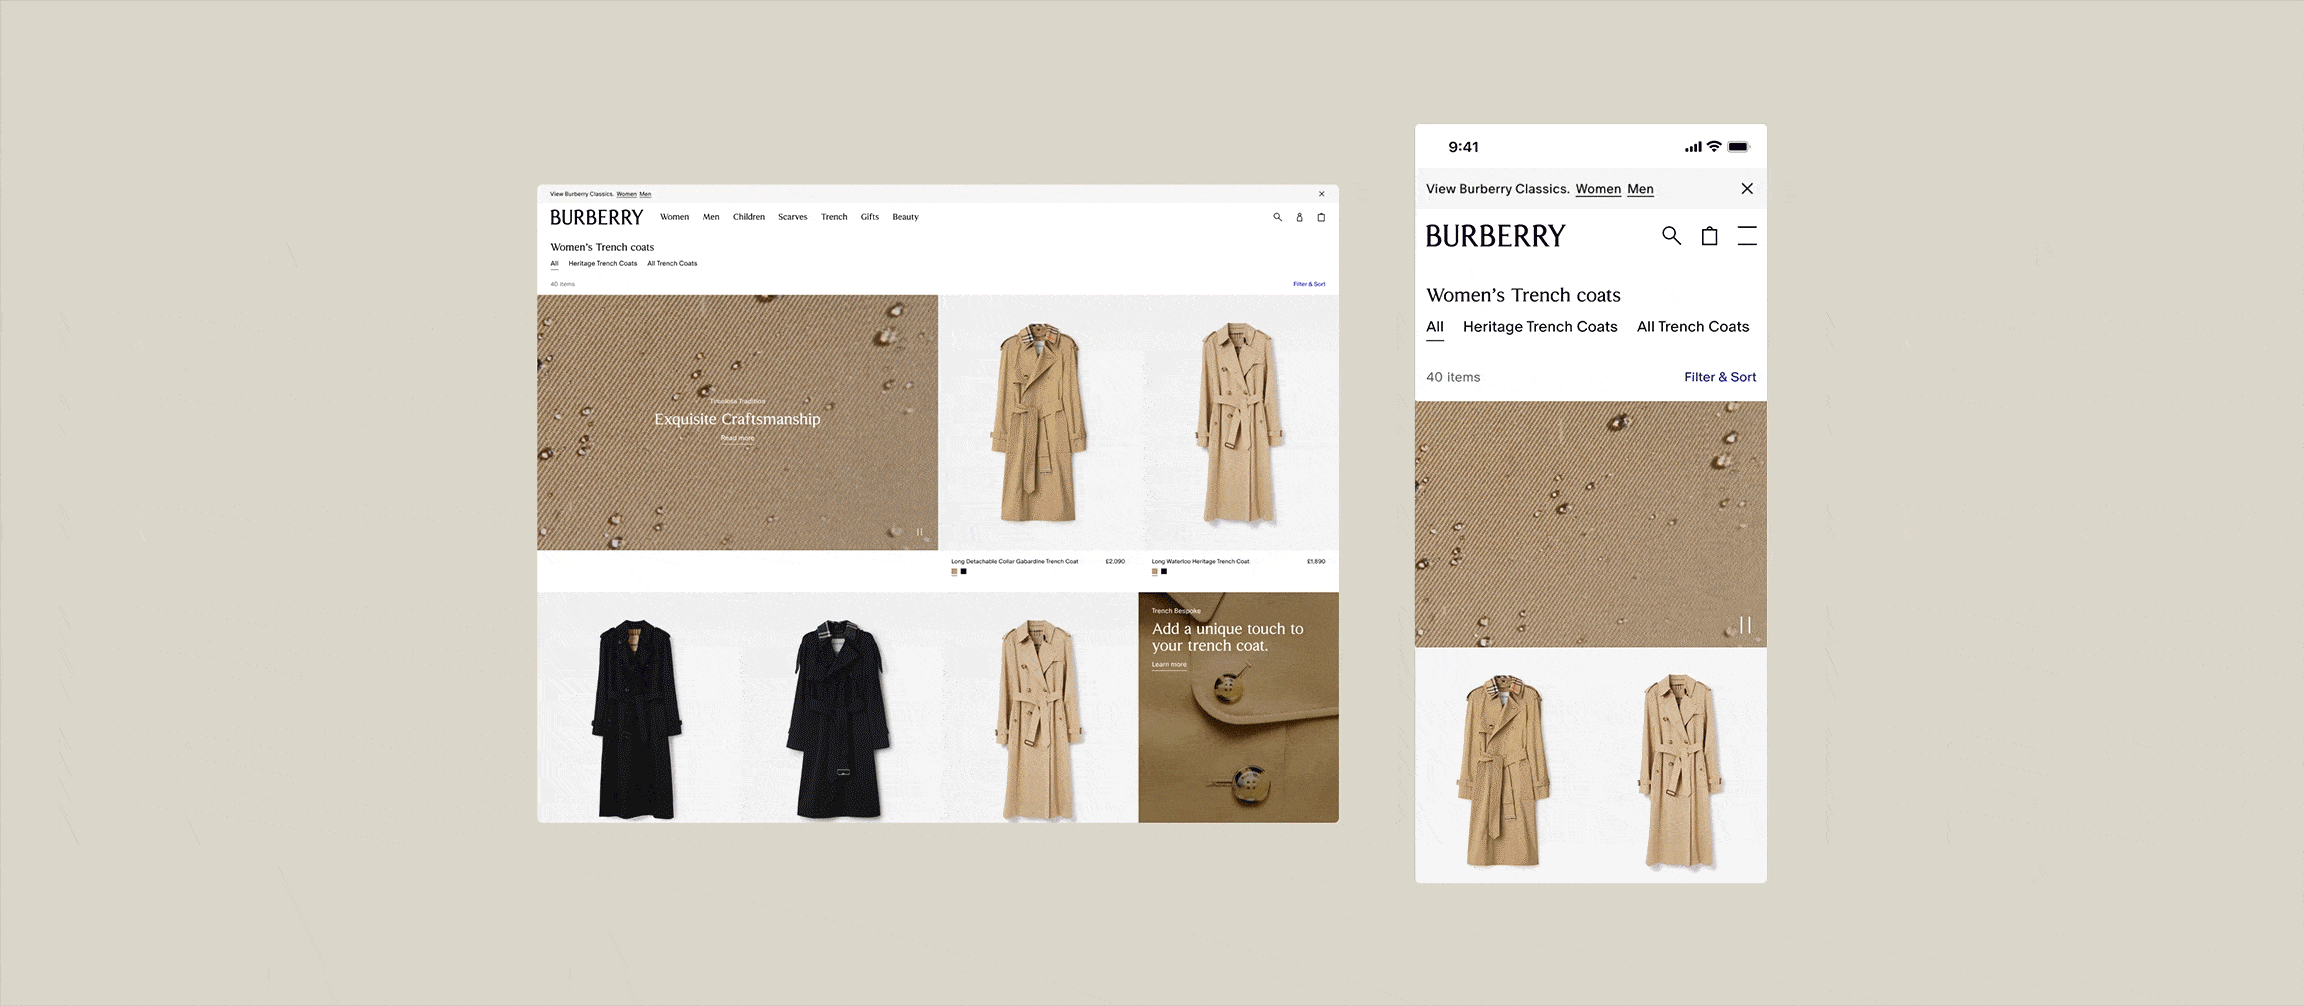
Task: Click the mobile cellular signal icon
Action: click(1693, 147)
